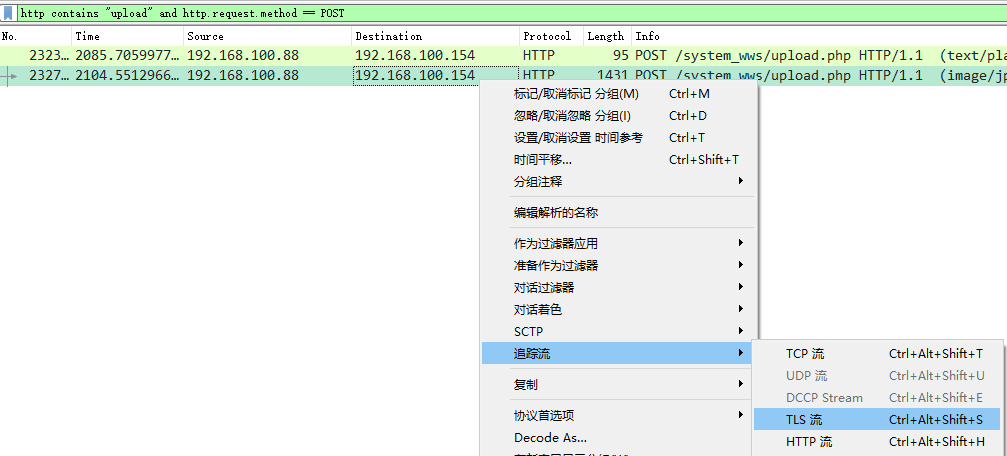Viewport: 1007px width, 456px height.
Task: Toggle 忽略/取消忽略 分组 for the packet
Action: coord(572,116)
